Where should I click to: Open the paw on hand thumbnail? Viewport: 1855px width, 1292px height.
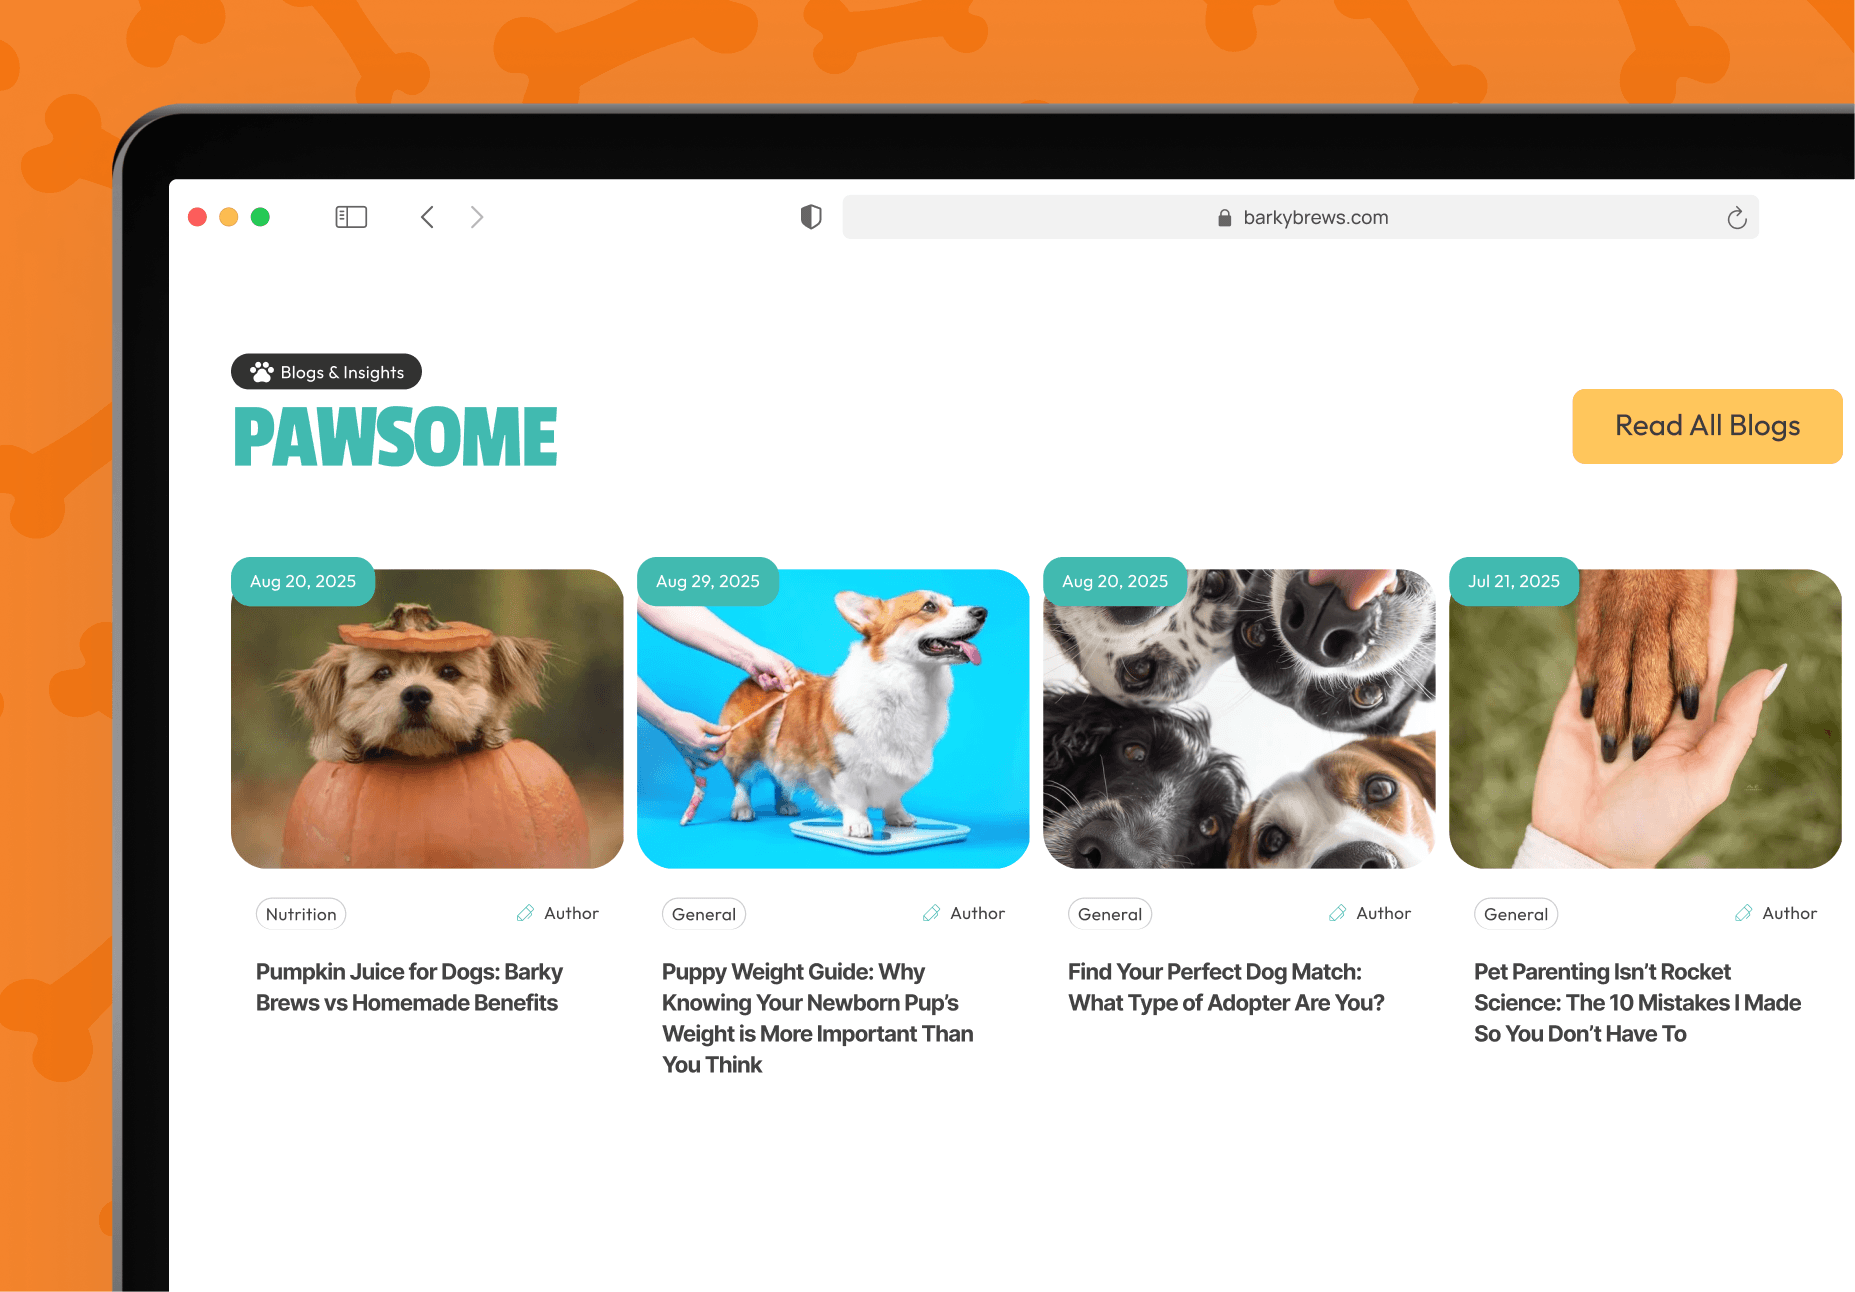click(x=1645, y=719)
